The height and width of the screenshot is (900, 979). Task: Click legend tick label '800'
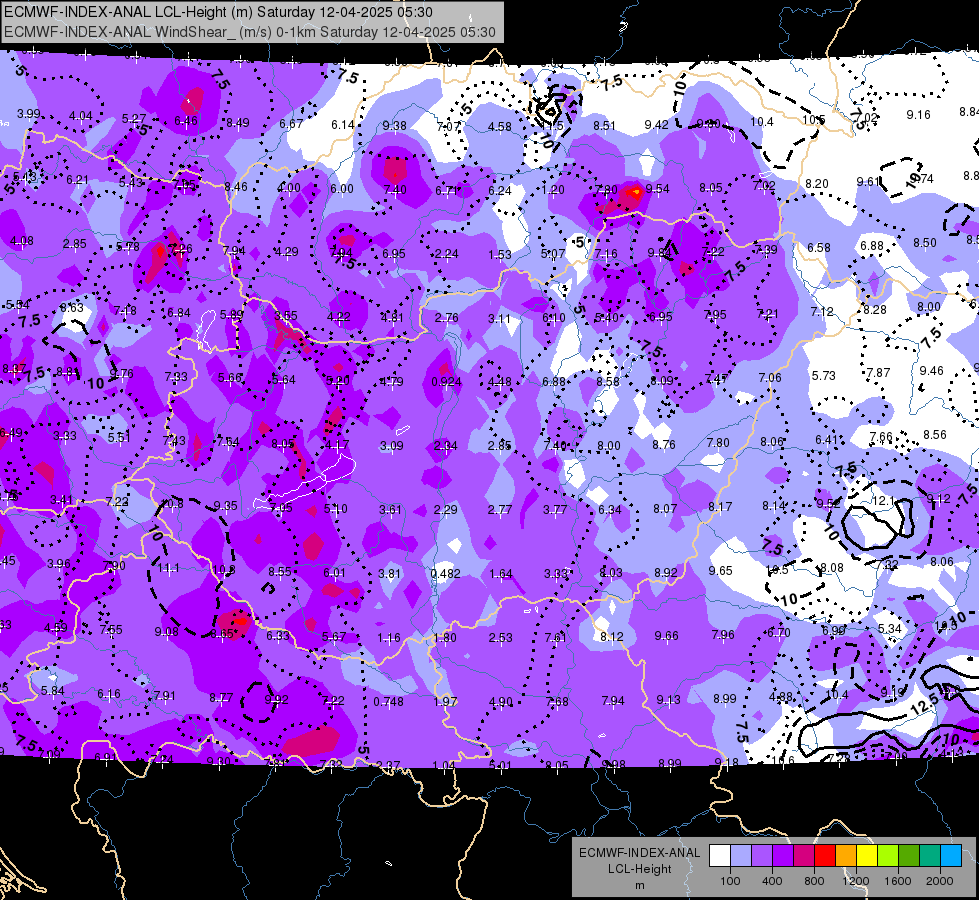pos(814,881)
